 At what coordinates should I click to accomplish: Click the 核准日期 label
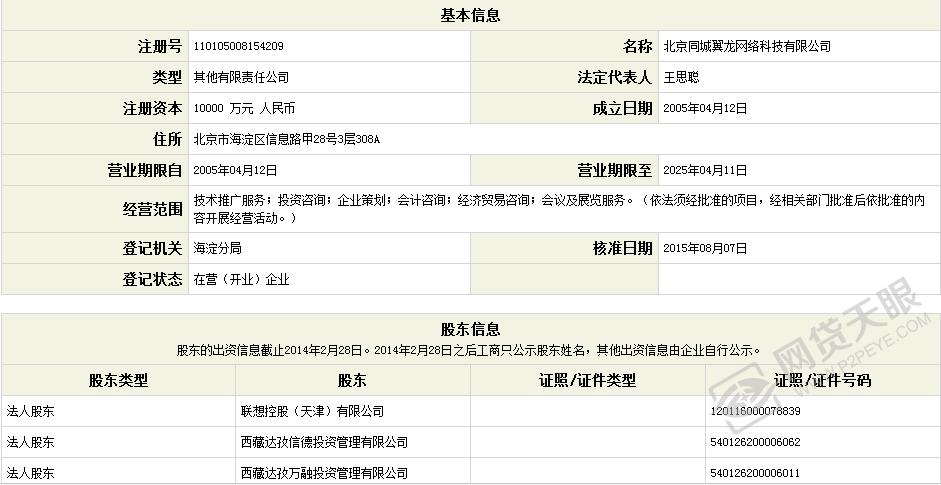[622, 248]
